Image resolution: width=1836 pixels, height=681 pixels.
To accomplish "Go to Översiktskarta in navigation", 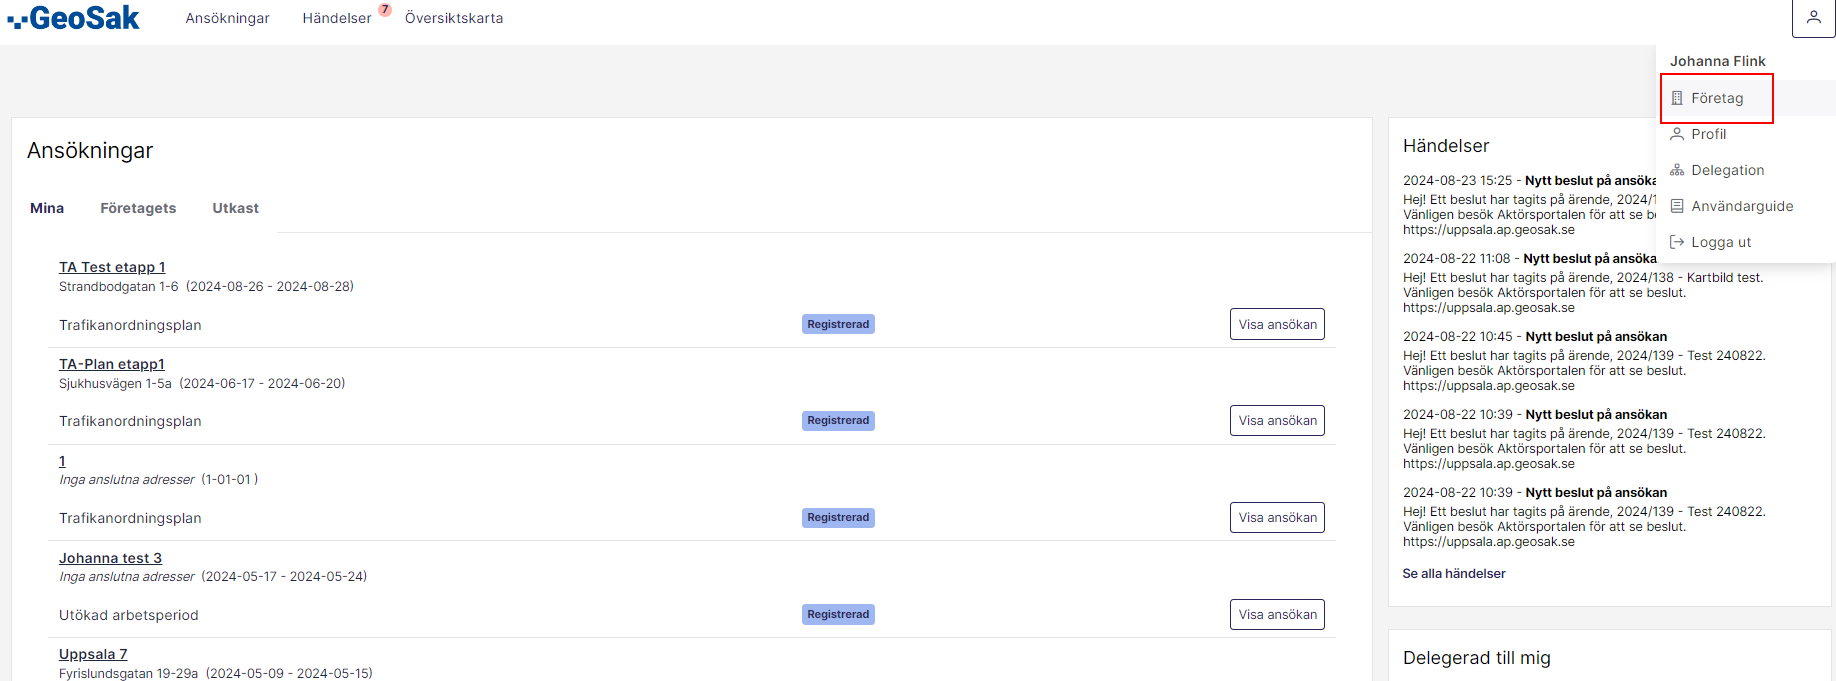I will [454, 18].
